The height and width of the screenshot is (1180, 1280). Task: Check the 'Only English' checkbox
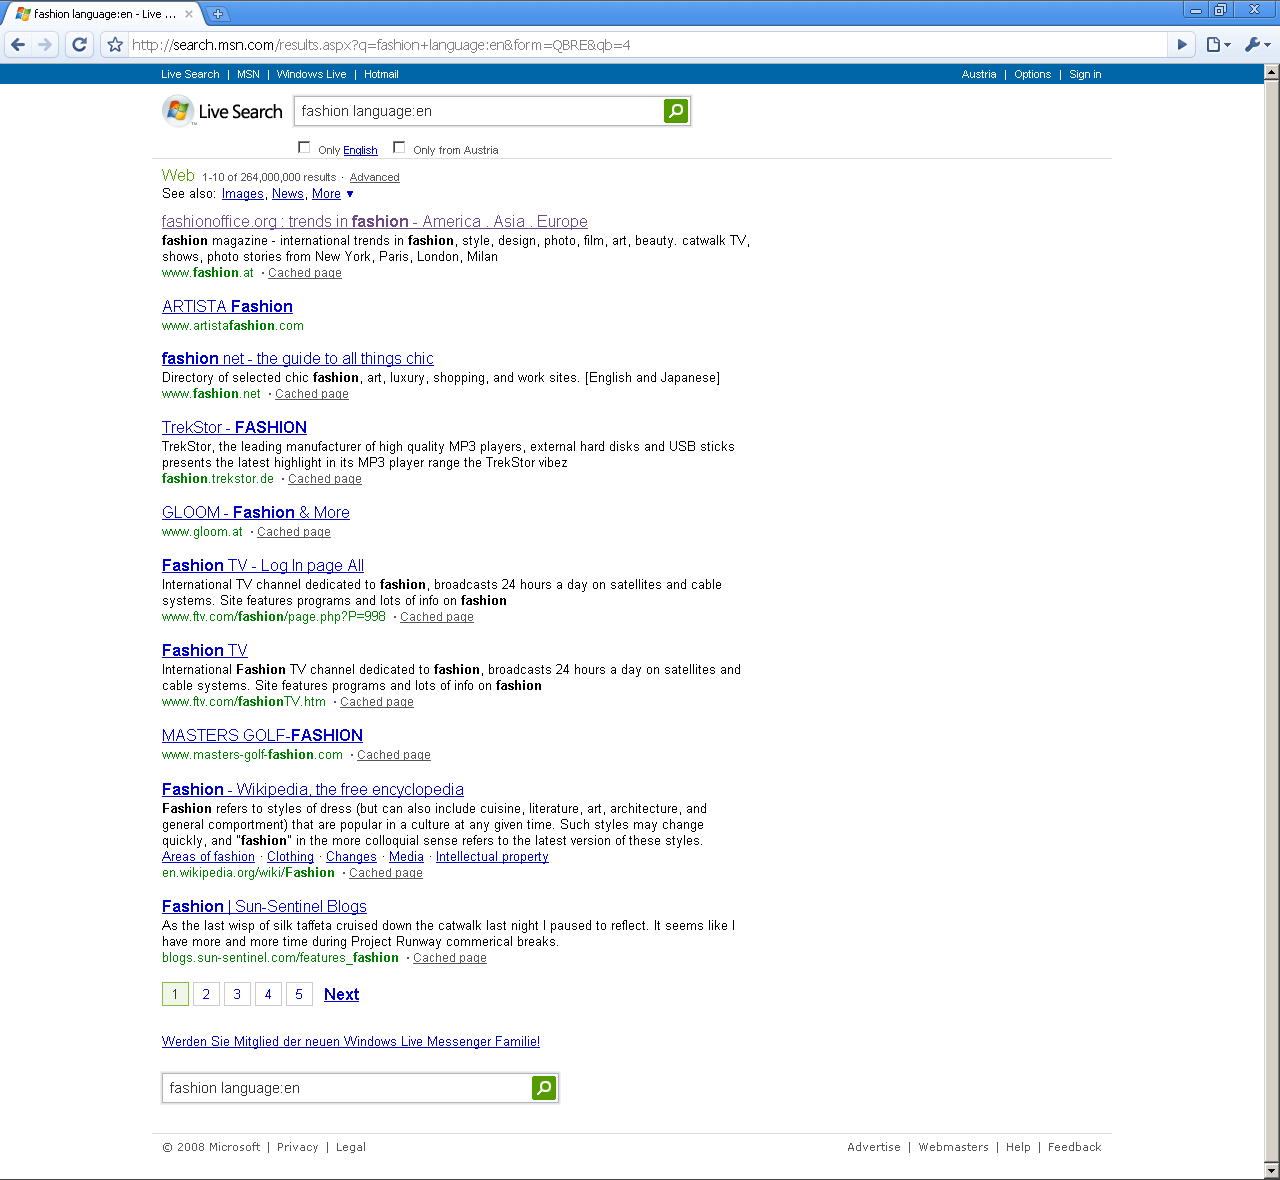304,147
